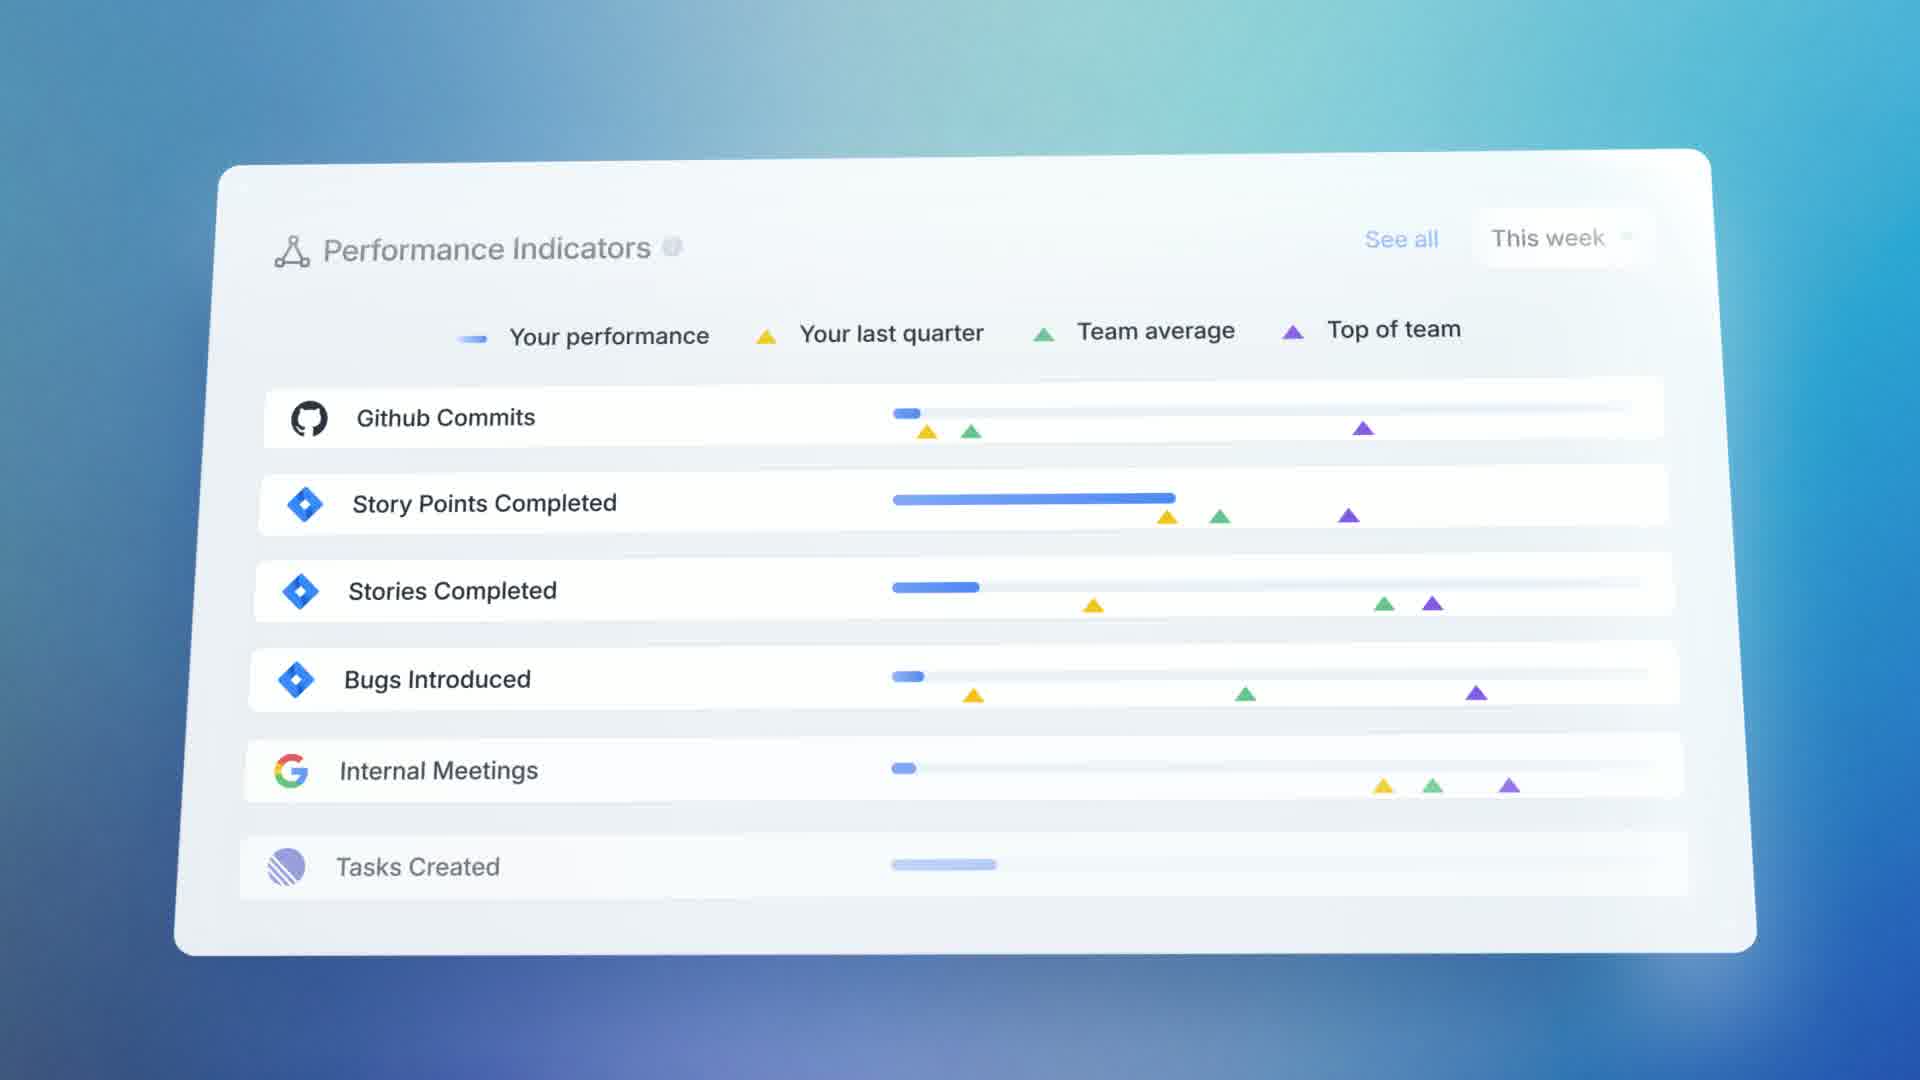The height and width of the screenshot is (1080, 1920).
Task: Click the Story Points Completed blue progress bar
Action: (1033, 498)
